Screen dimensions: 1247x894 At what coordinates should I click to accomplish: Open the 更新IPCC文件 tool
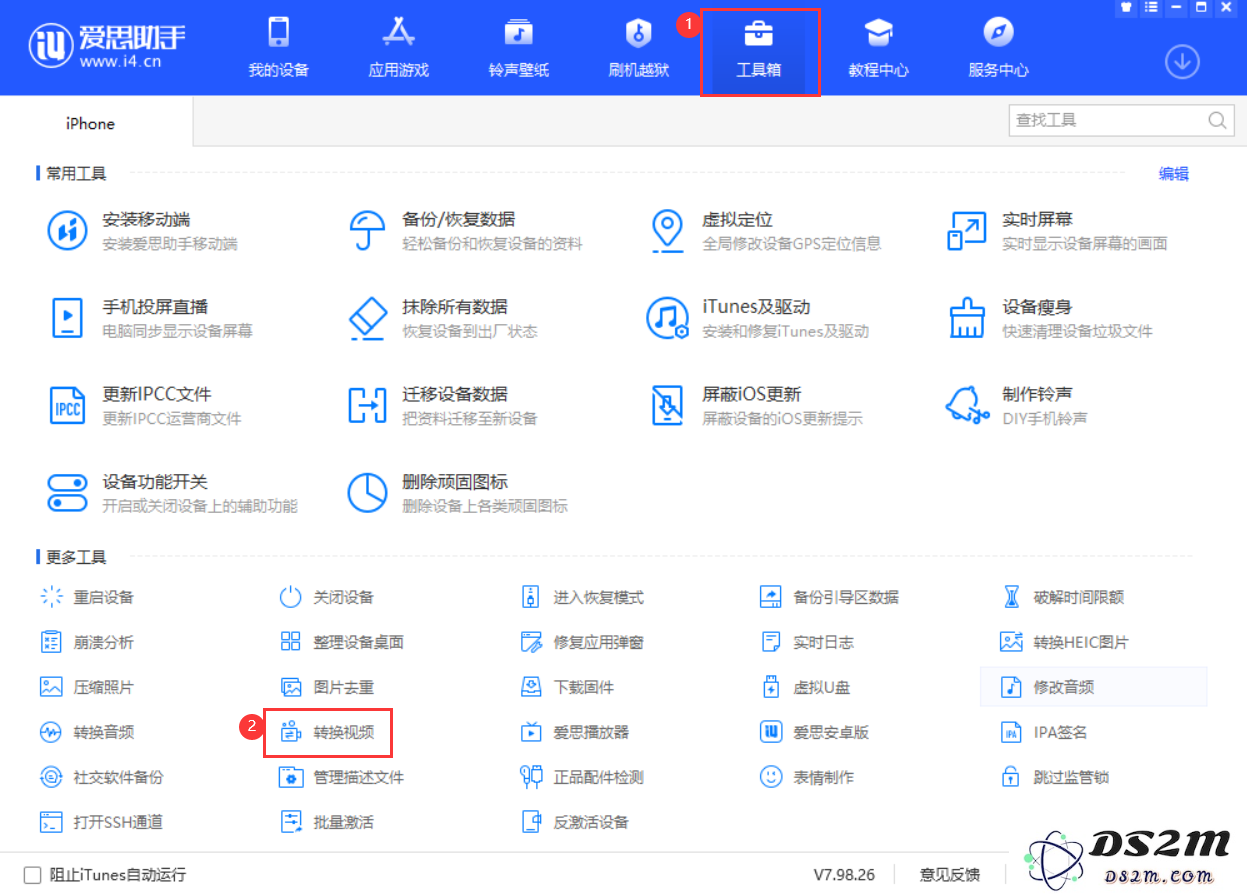pyautogui.click(x=145, y=405)
